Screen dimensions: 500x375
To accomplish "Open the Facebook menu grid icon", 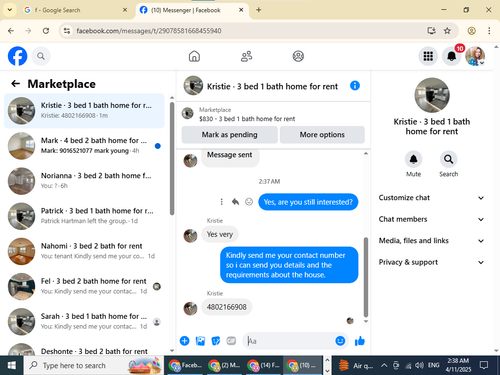I will click(x=428, y=56).
